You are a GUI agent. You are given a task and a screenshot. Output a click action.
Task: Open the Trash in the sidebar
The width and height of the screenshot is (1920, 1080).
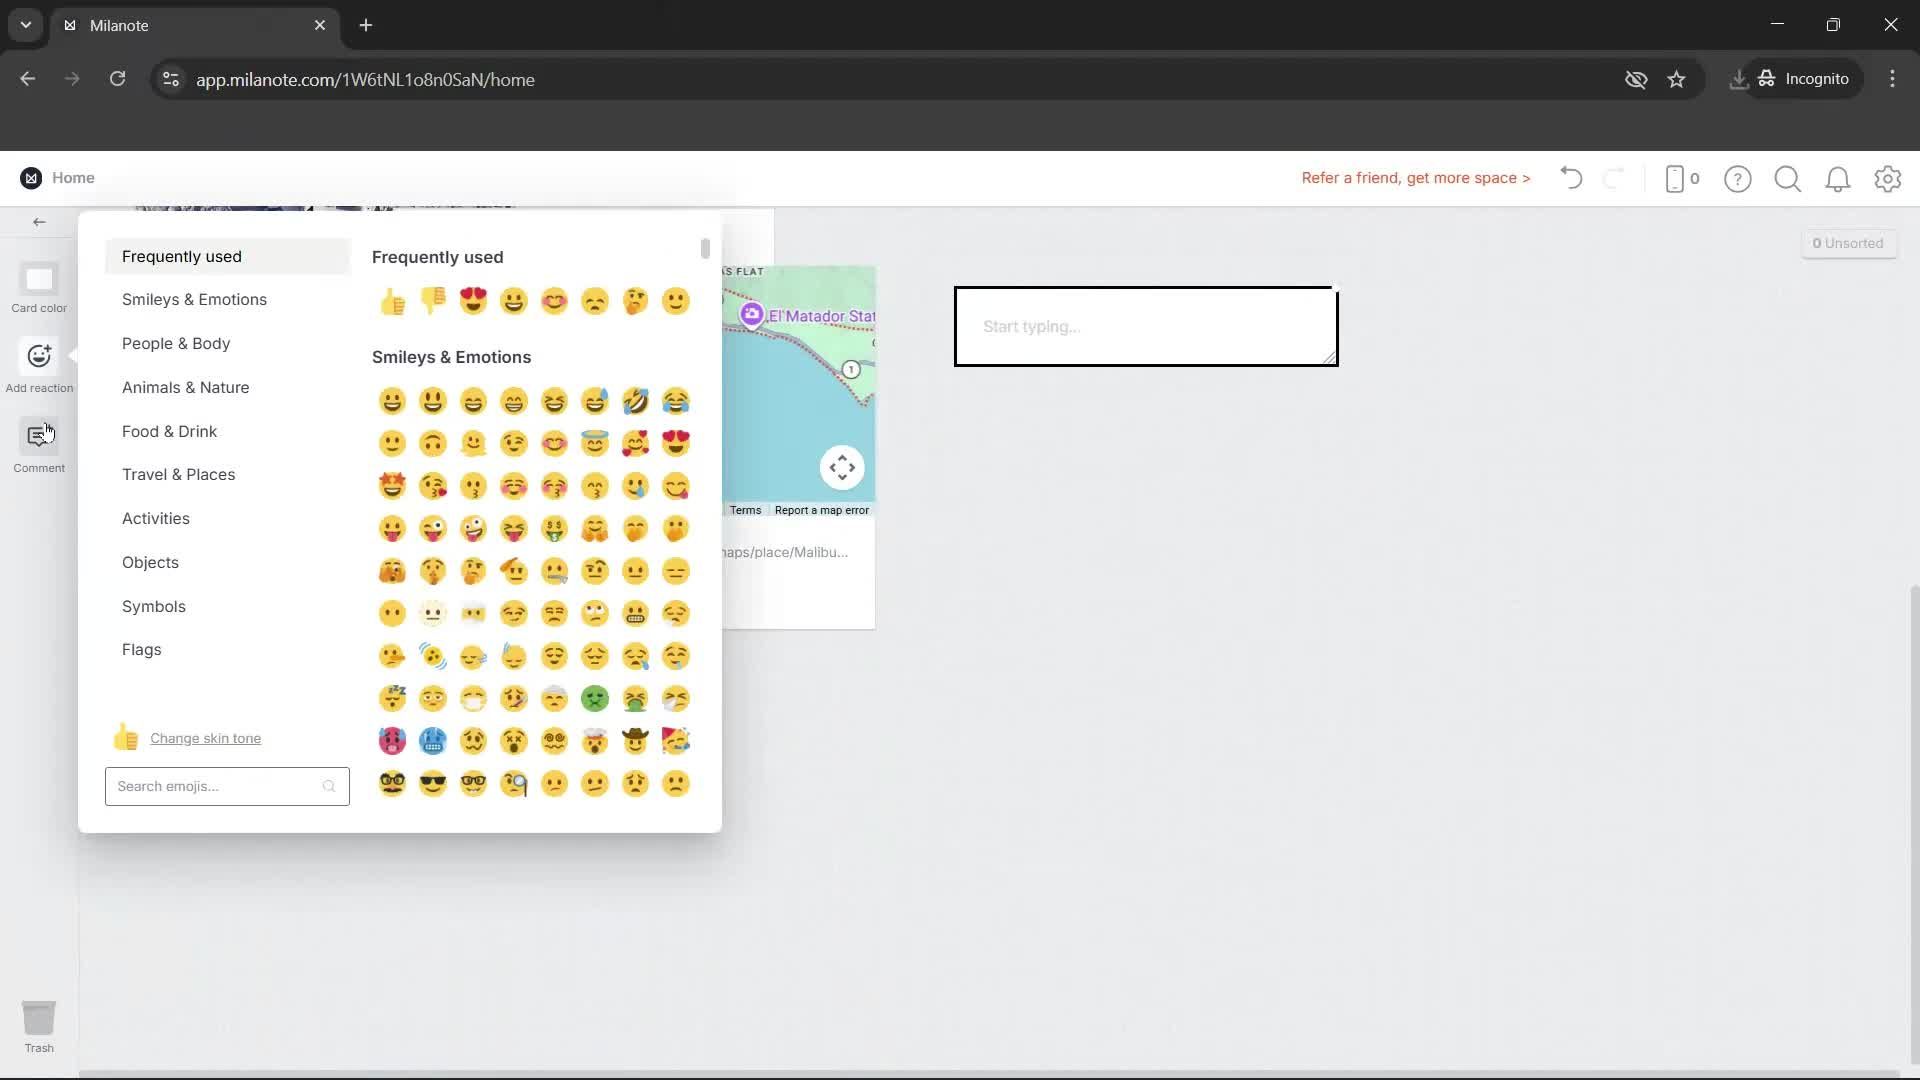(39, 1018)
